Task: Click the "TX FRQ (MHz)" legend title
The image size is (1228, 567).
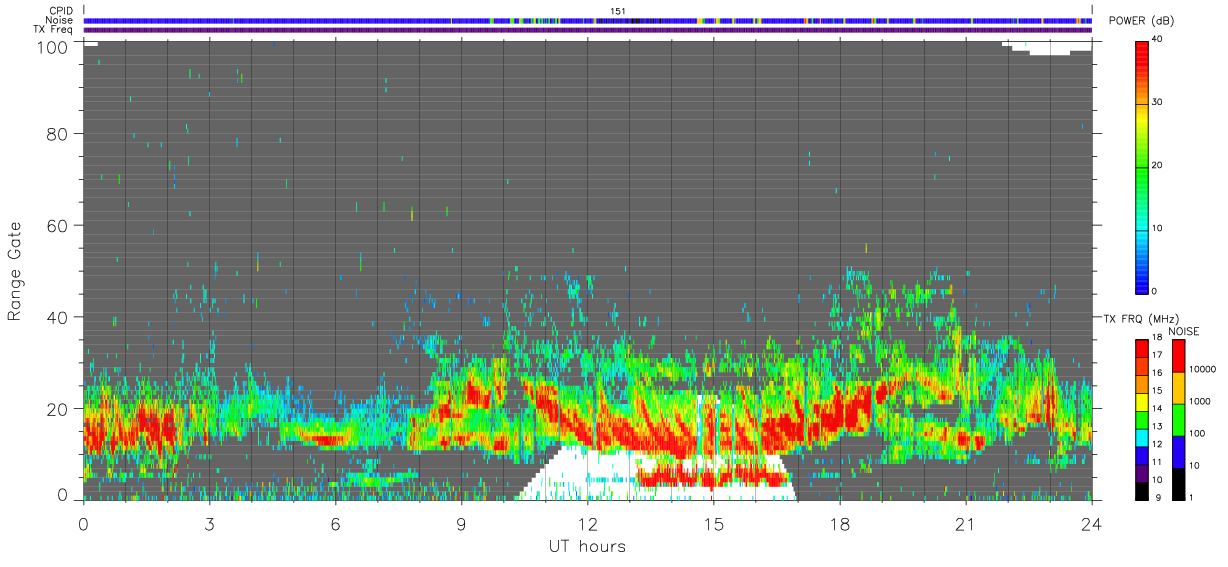Action: [1136, 319]
